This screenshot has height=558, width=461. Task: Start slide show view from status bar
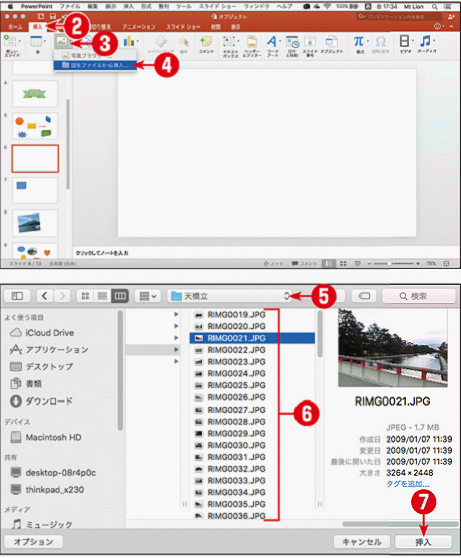[x=357, y=263]
